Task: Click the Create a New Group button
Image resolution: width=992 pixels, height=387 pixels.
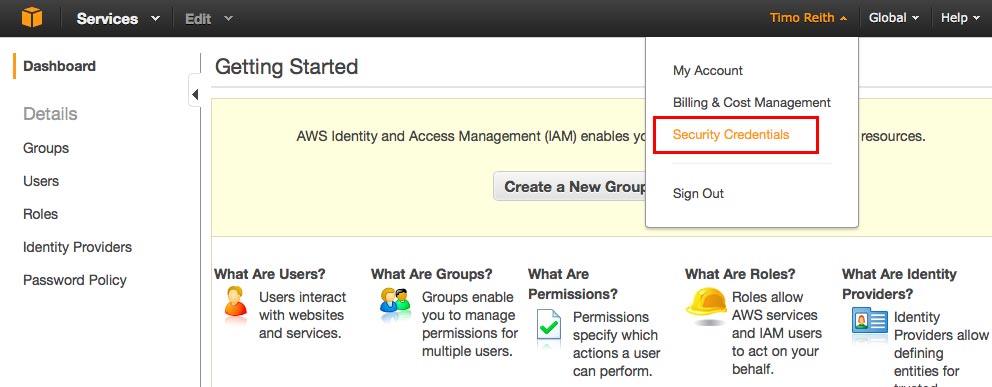Action: [x=569, y=187]
